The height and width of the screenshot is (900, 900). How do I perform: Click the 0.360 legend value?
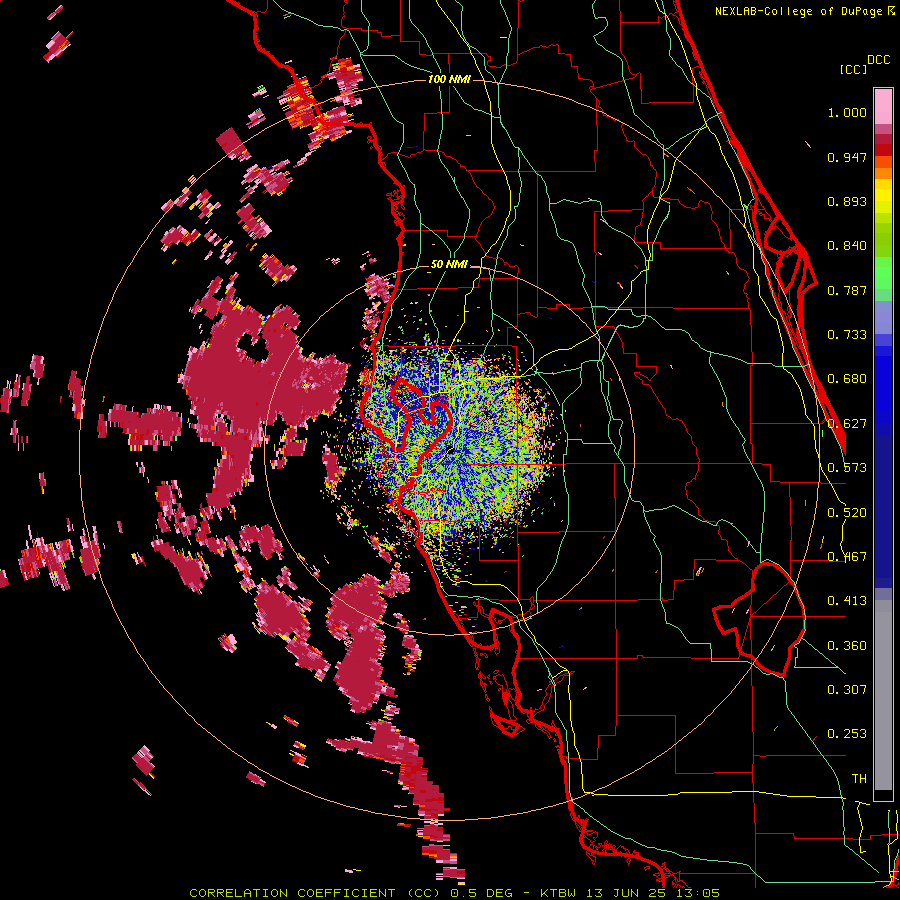(x=847, y=646)
